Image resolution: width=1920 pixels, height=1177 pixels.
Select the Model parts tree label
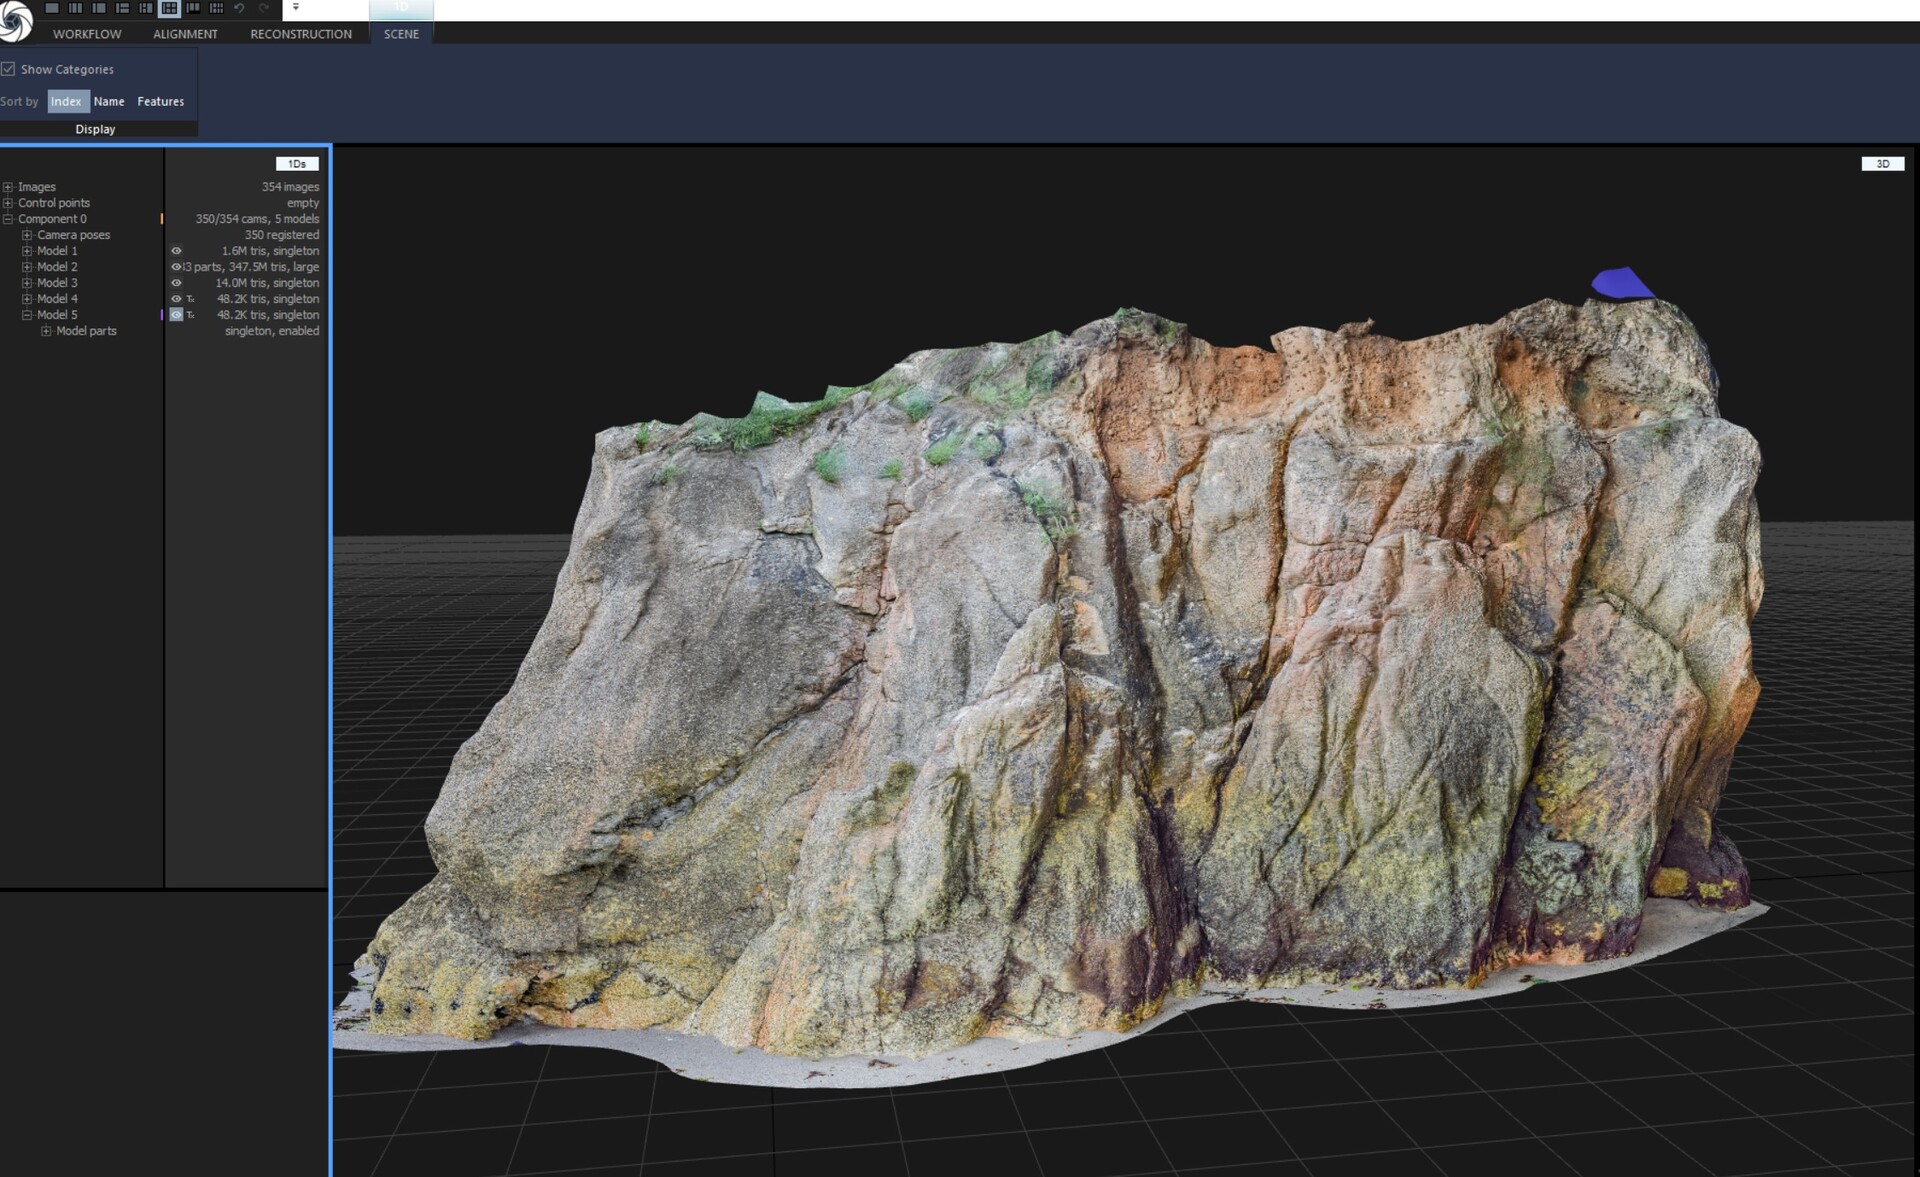click(x=86, y=331)
